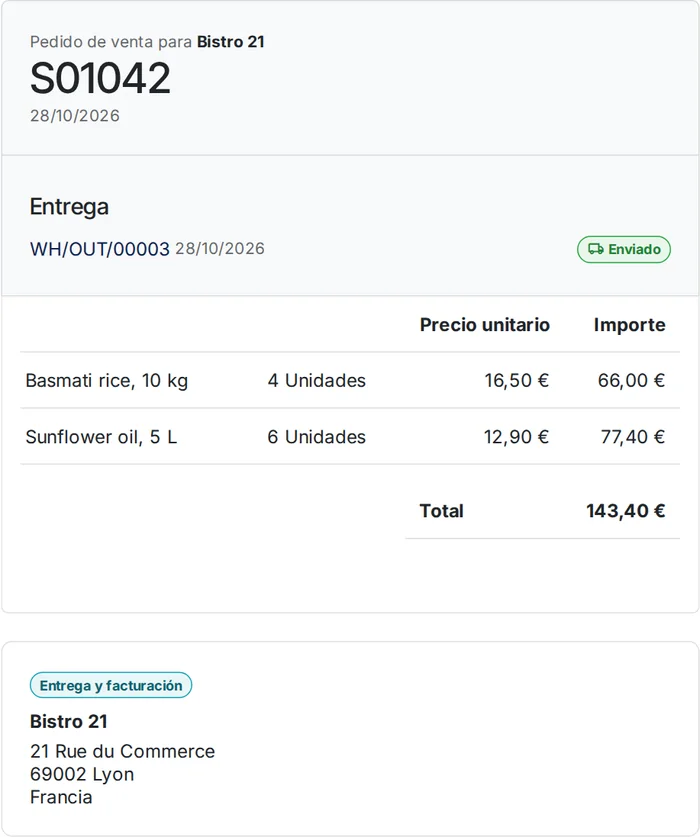Click the unit price 16,50 €

pos(516,381)
